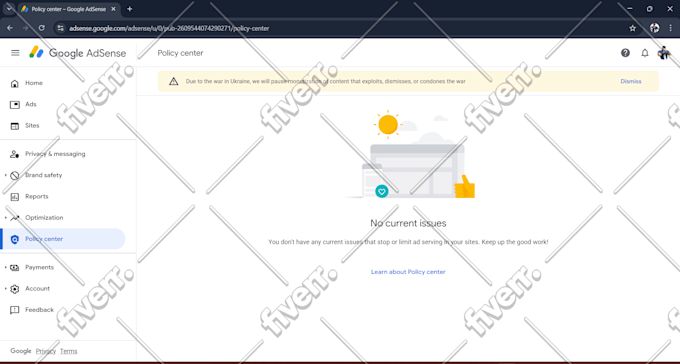Open Chrome three-dot menu
Viewport: 680px width, 364px height.
[x=670, y=28]
